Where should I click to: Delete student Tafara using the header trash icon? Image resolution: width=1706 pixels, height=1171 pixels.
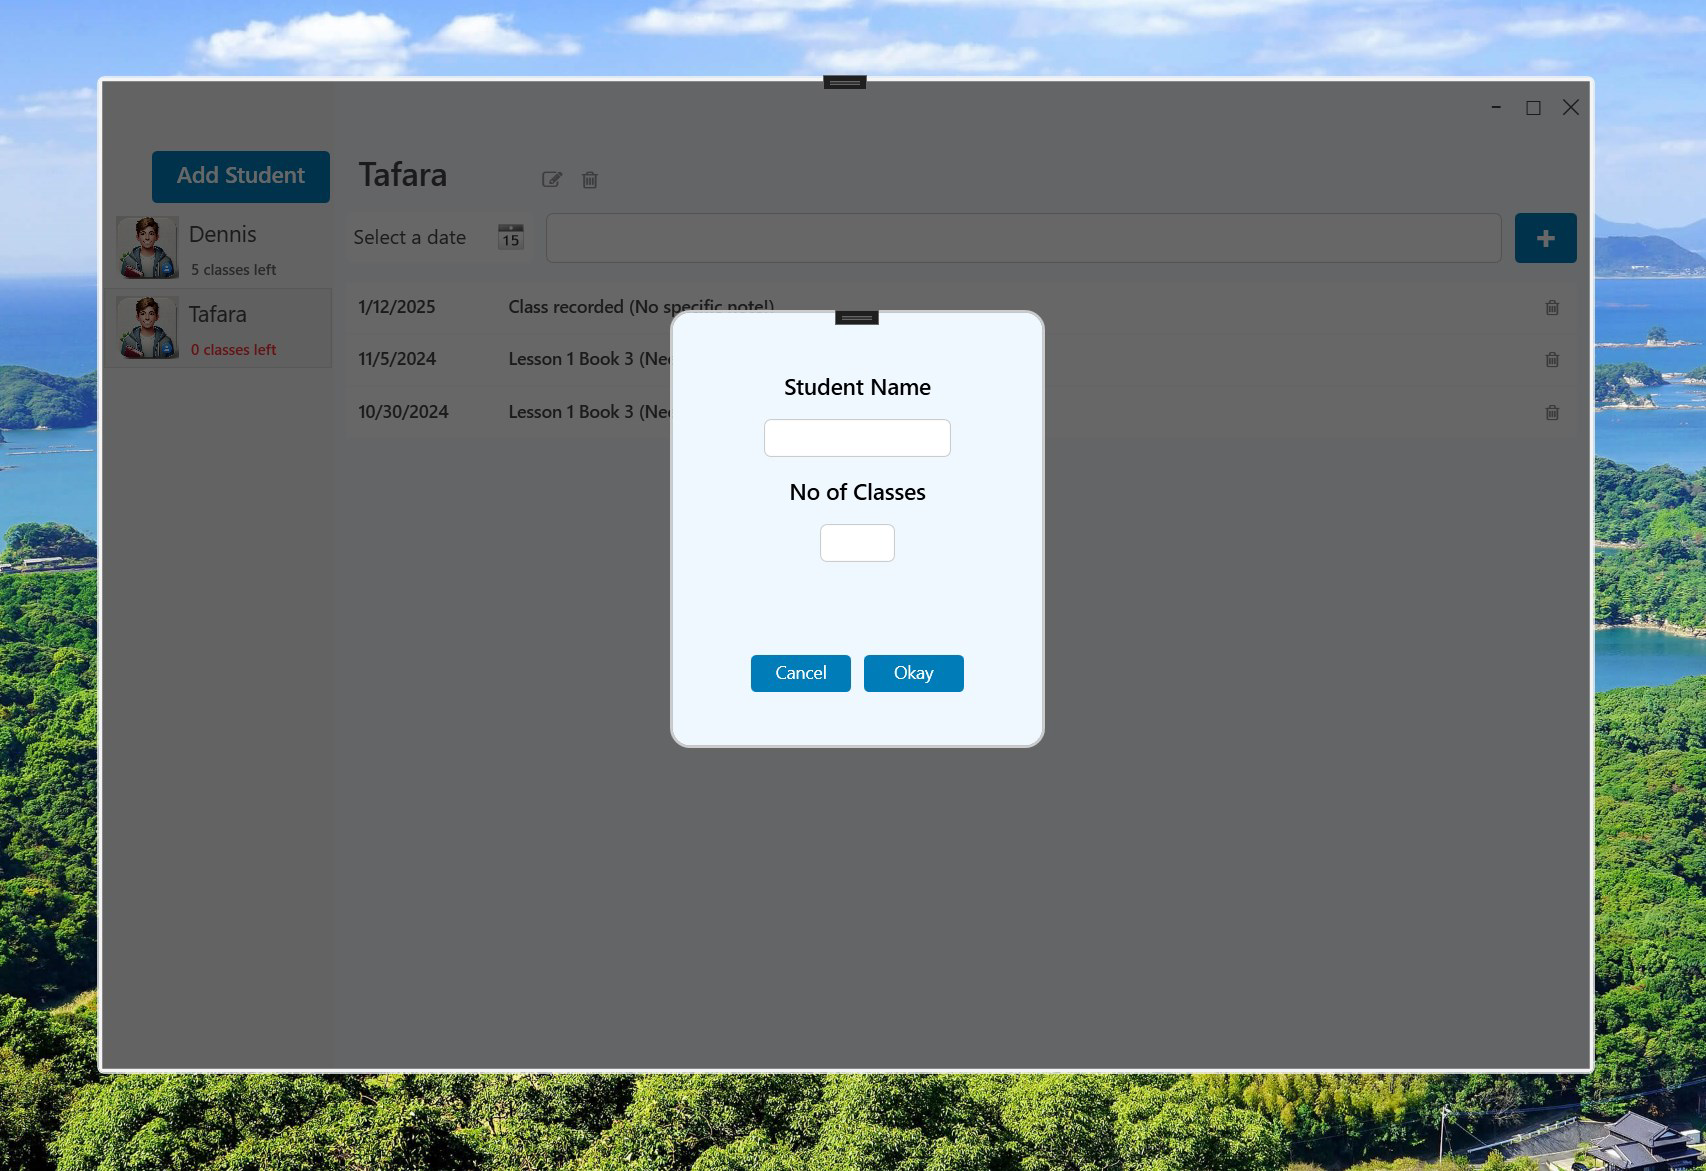590,180
